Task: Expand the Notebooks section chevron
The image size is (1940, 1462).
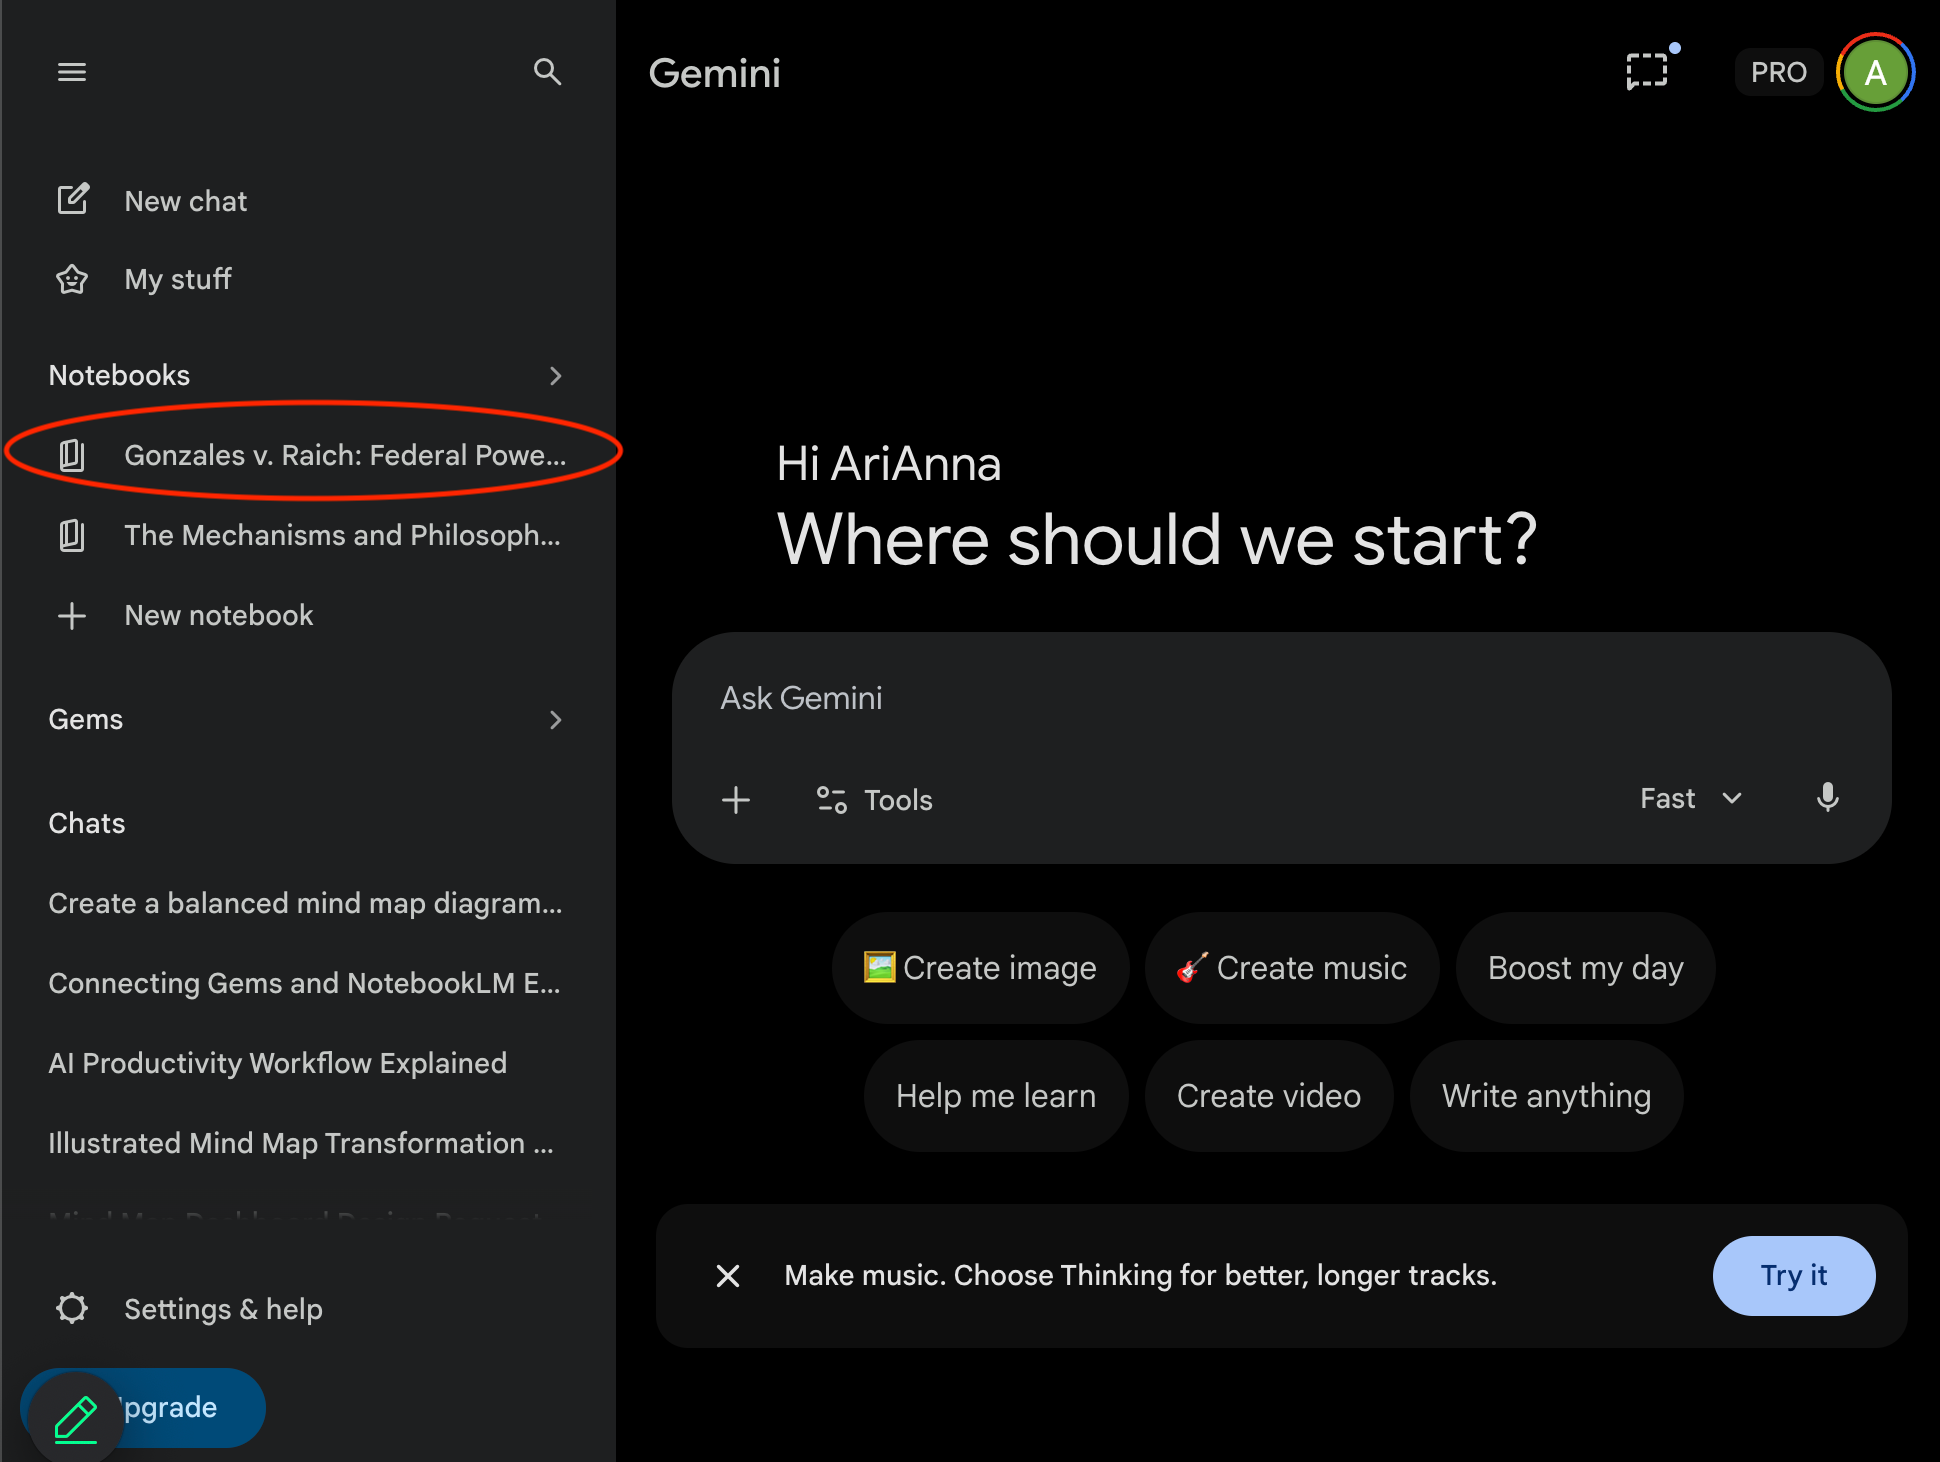Action: [x=556, y=376]
